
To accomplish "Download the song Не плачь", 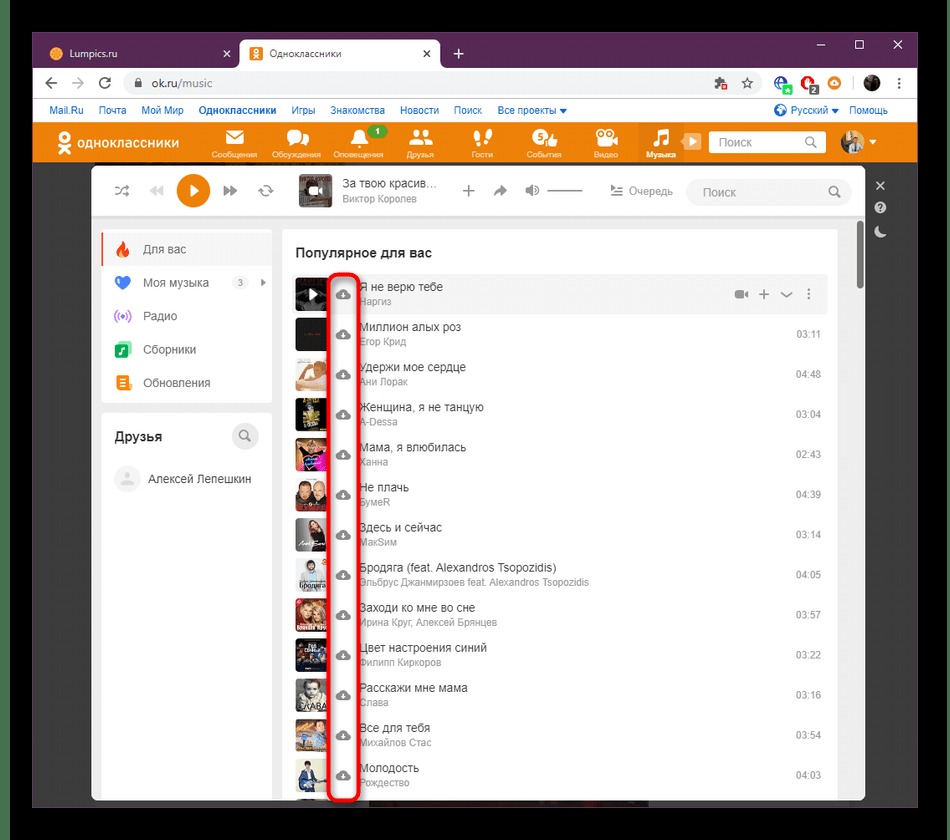I will coord(344,495).
